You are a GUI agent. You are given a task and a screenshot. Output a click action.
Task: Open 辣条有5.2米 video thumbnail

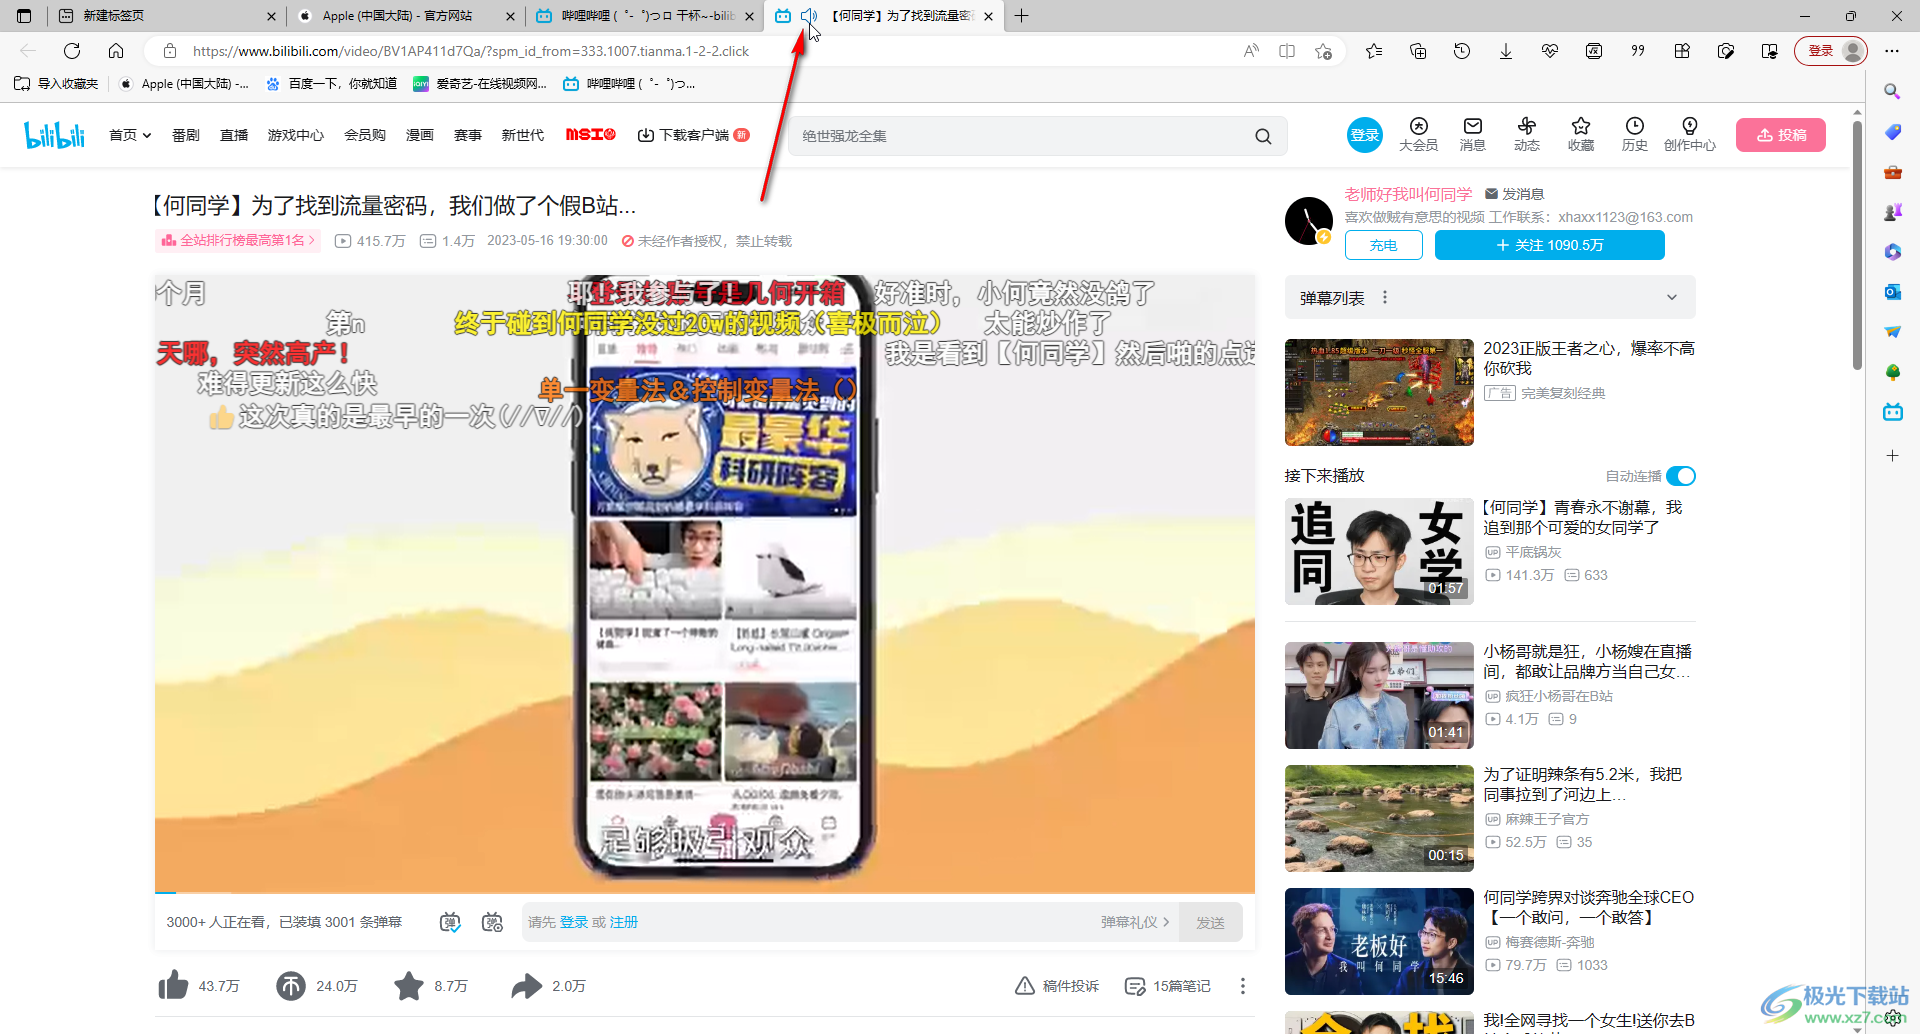1379,818
